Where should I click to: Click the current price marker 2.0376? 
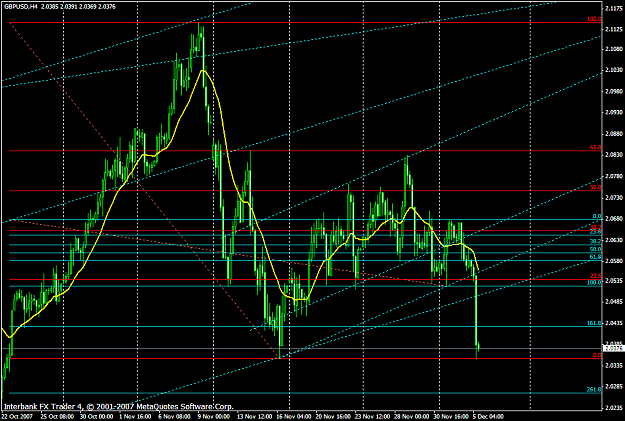point(613,348)
